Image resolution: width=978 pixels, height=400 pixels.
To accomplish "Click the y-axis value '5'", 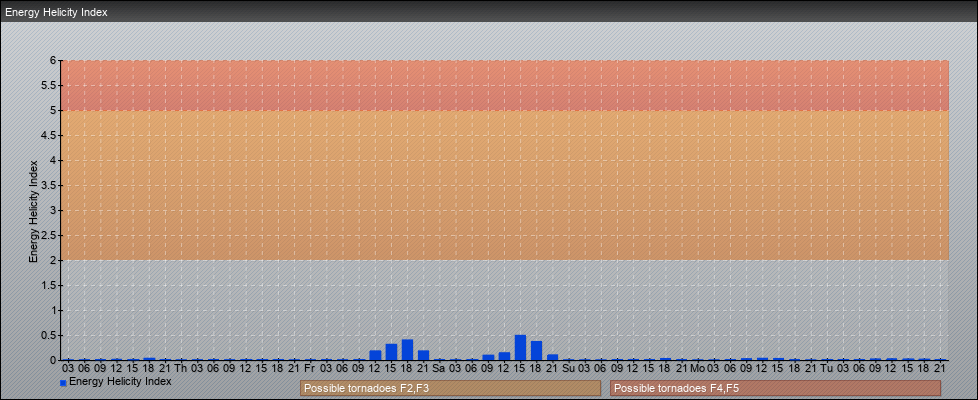I will point(54,110).
